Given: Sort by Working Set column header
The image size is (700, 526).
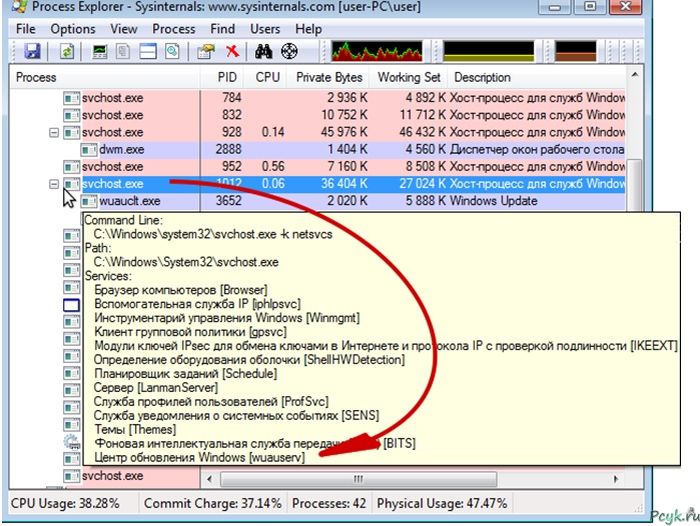Looking at the screenshot, I should click(409, 77).
